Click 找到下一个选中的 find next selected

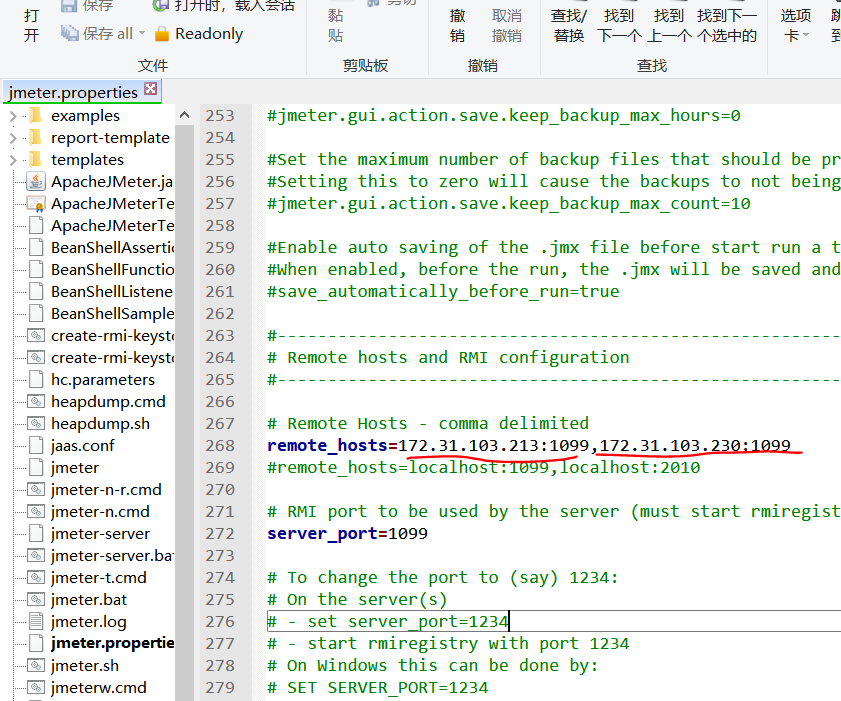tap(727, 25)
